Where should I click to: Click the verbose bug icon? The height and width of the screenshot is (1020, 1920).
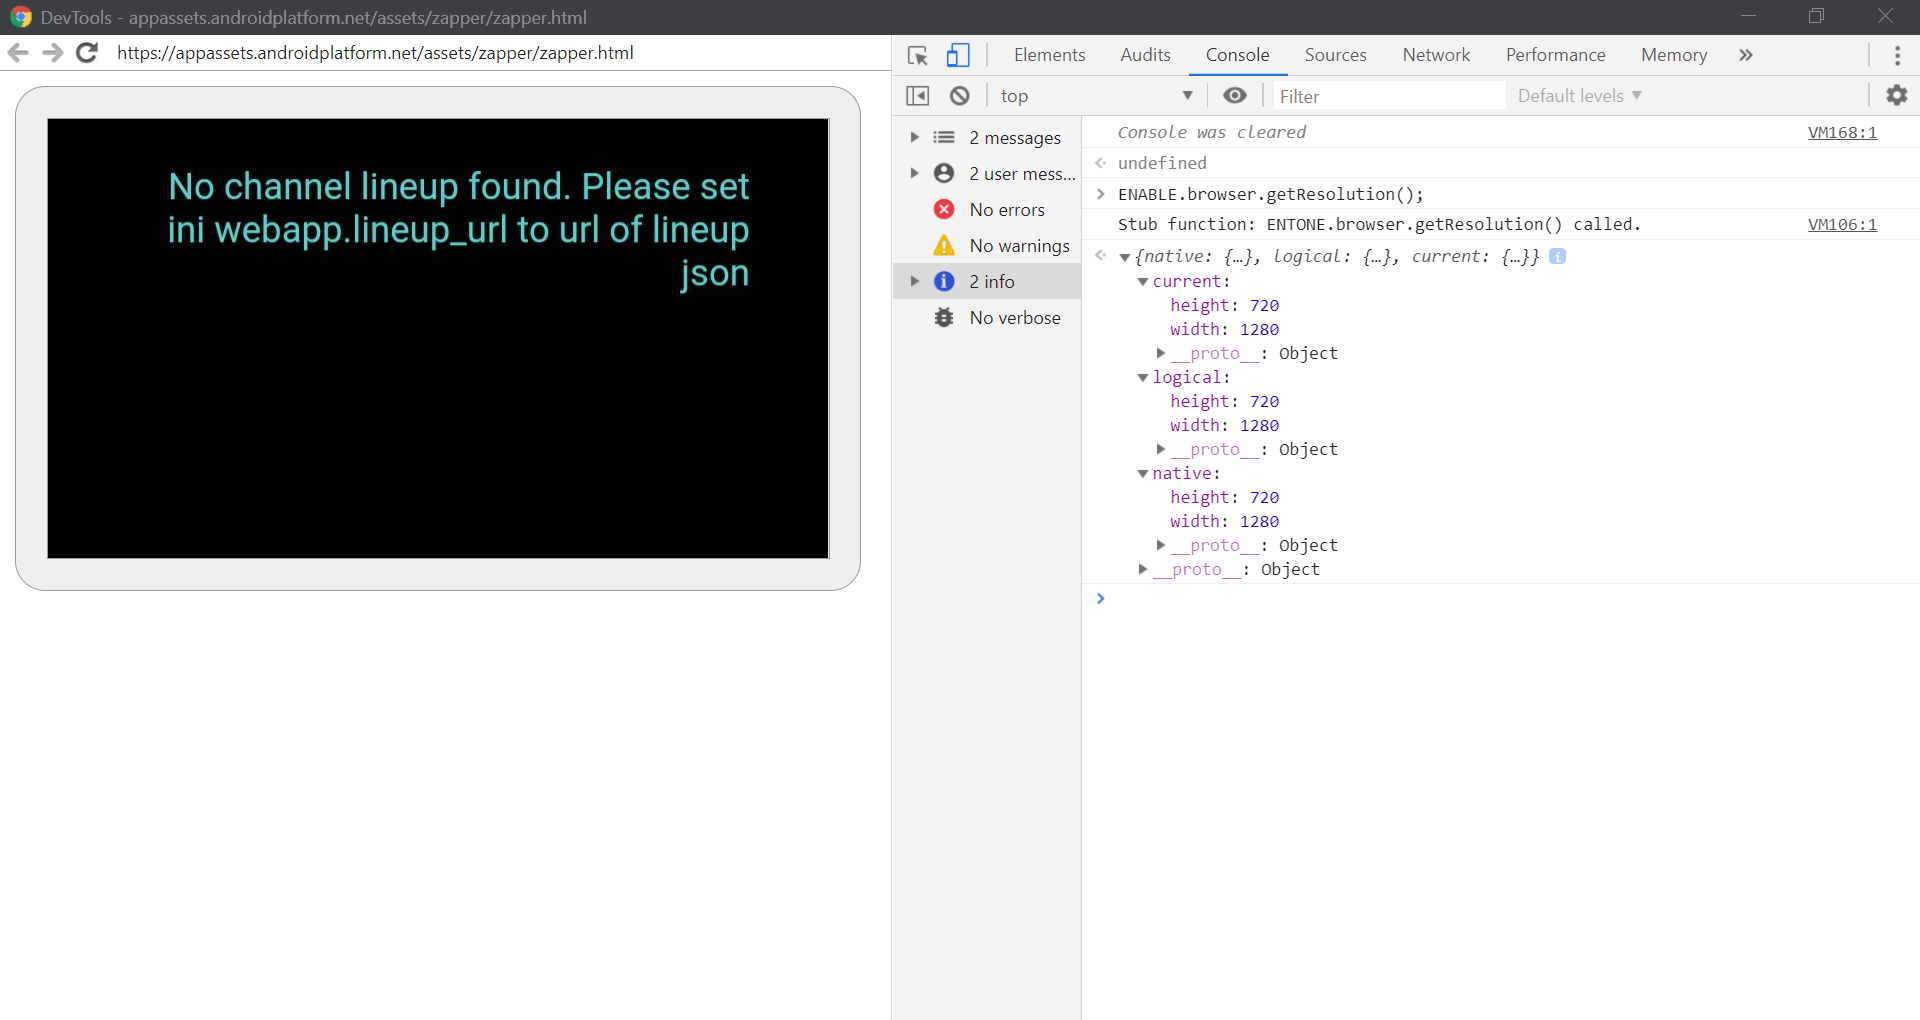[x=944, y=317]
